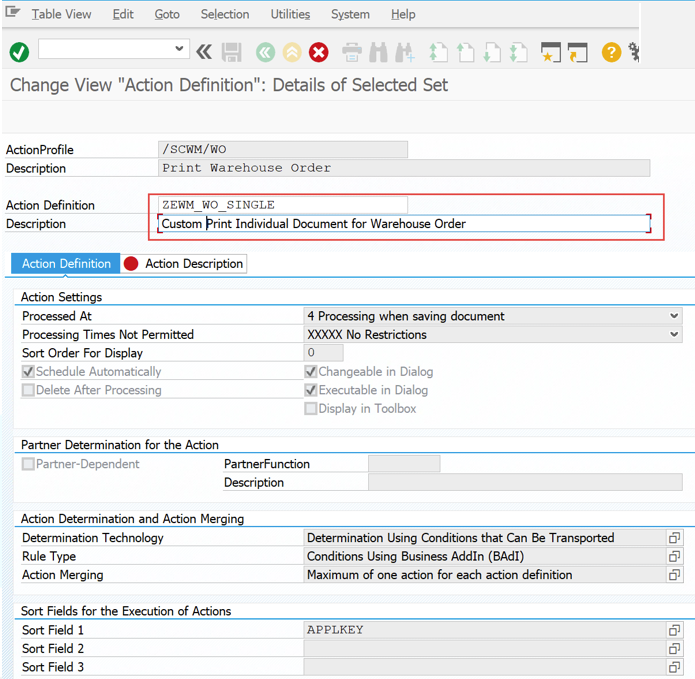Screen dimensions: 695x679
Task: Expand the Processed At dropdown
Action: tap(674, 316)
